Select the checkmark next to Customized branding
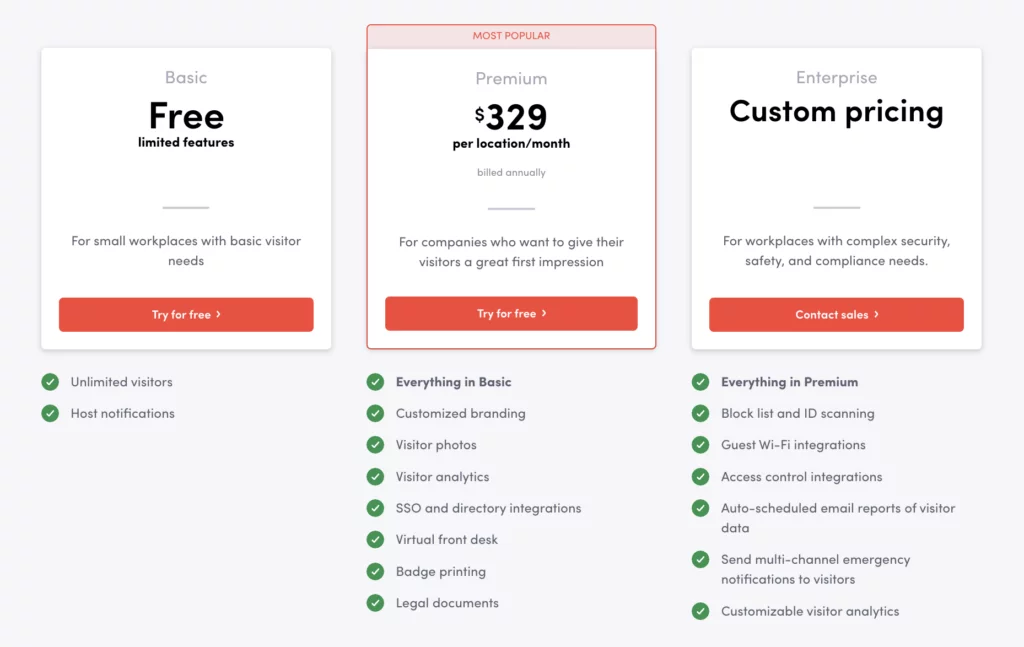Screen dimensions: 1024x647 pyautogui.click(x=375, y=413)
